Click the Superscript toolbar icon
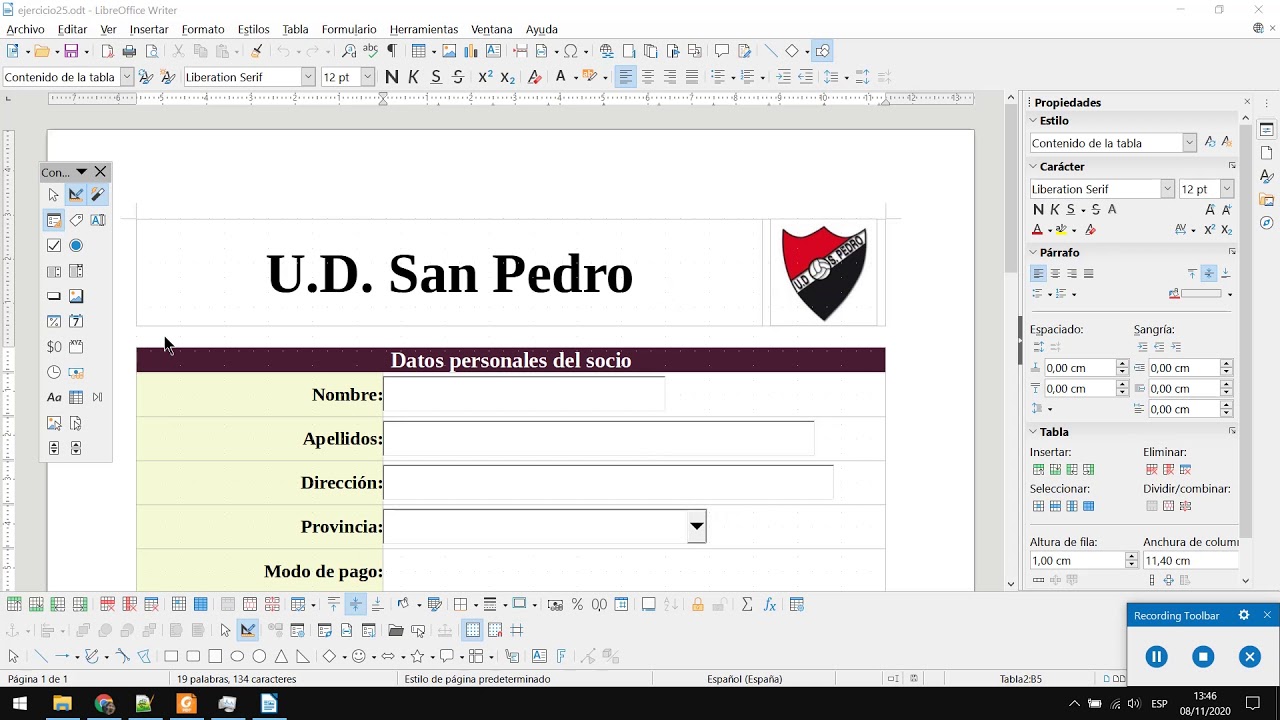The height and width of the screenshot is (720, 1280). [486, 77]
